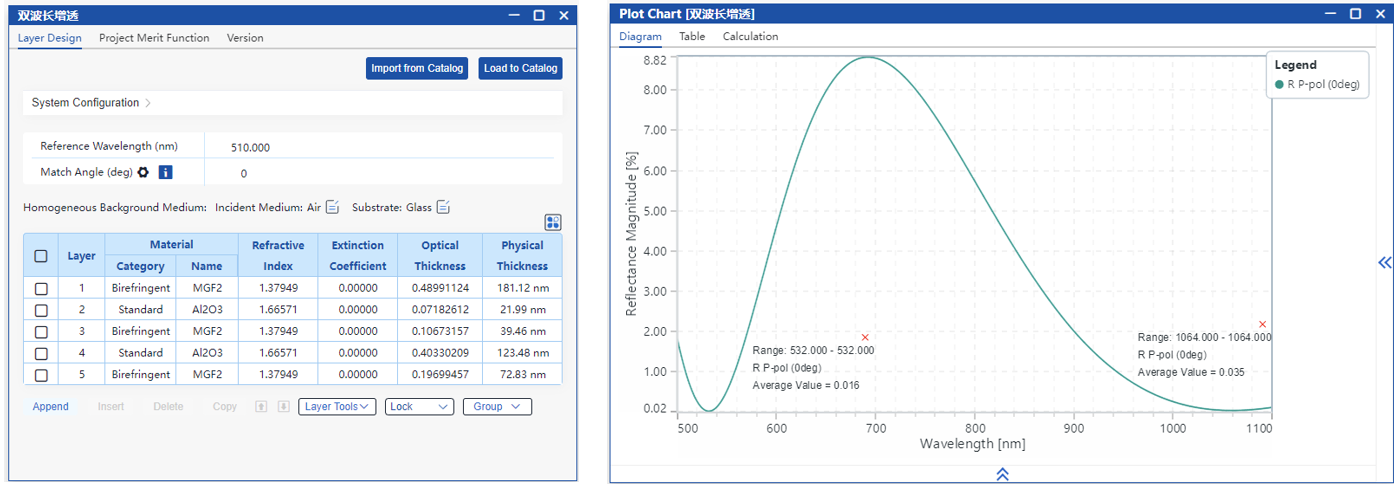Switch to the Layer Design tab

50,38
